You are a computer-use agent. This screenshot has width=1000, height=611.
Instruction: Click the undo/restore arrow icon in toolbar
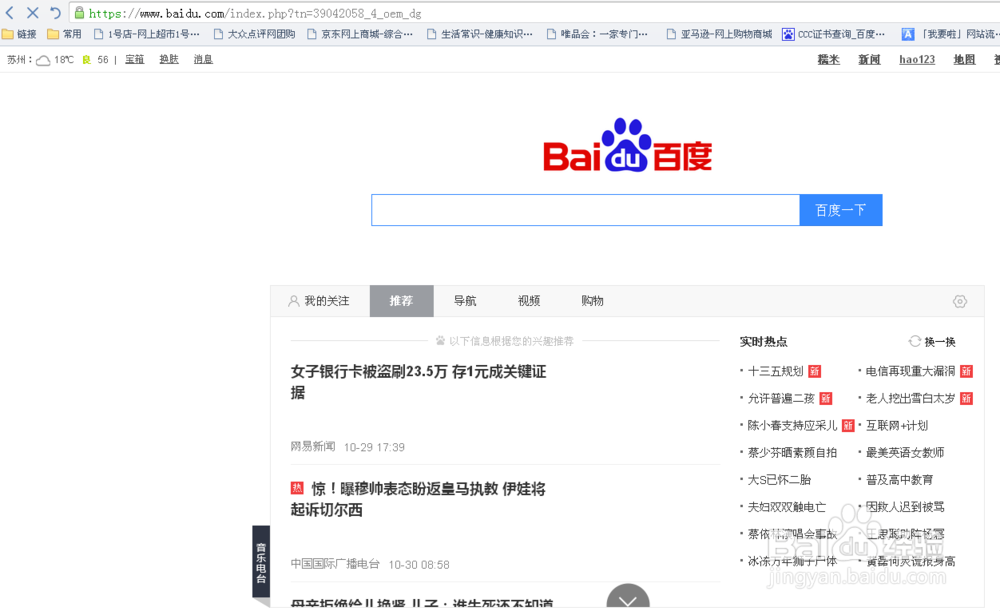55,12
